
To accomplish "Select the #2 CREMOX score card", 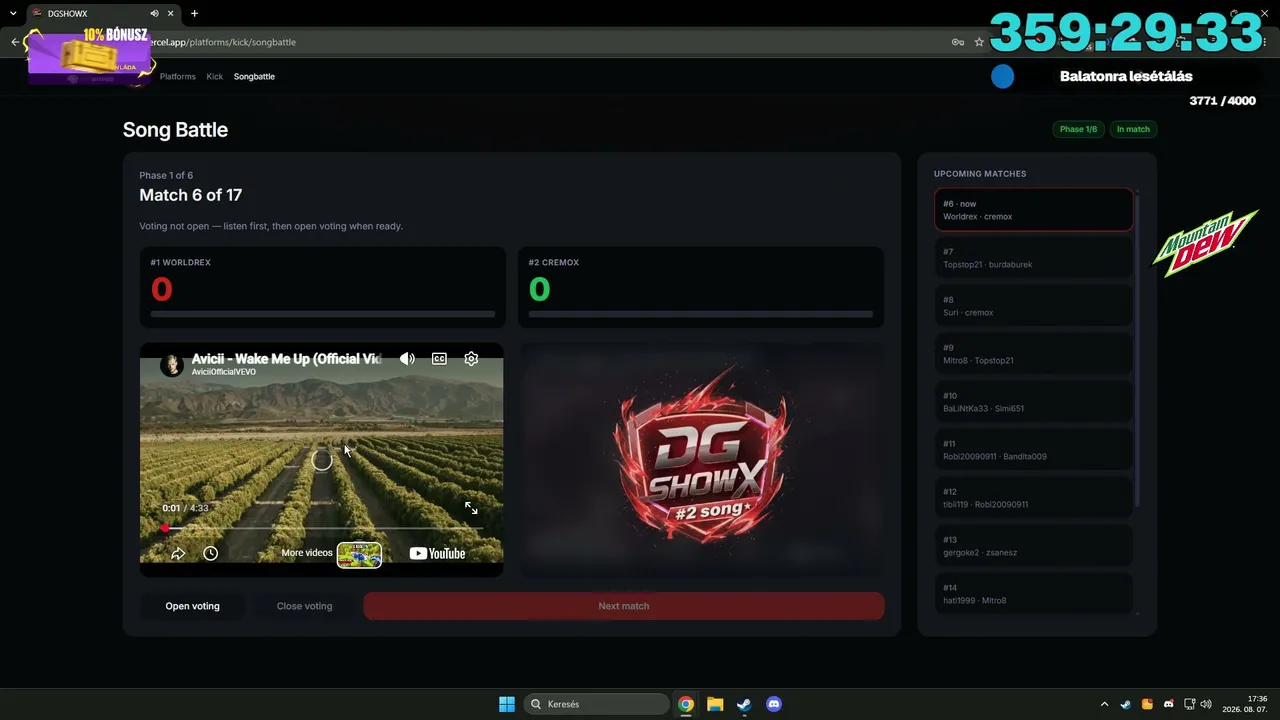I will [x=701, y=287].
